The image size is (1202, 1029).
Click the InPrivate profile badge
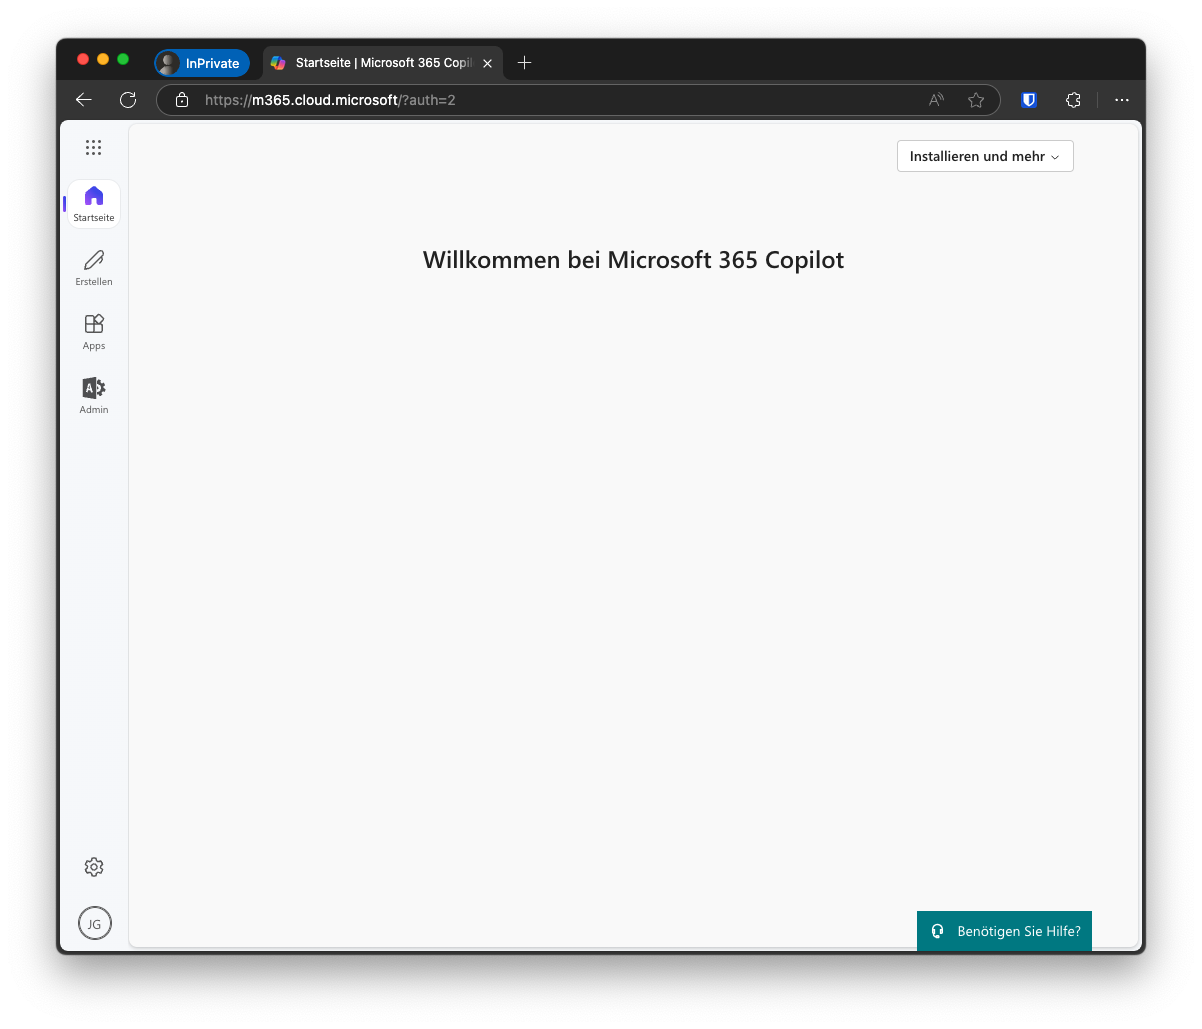coord(202,63)
